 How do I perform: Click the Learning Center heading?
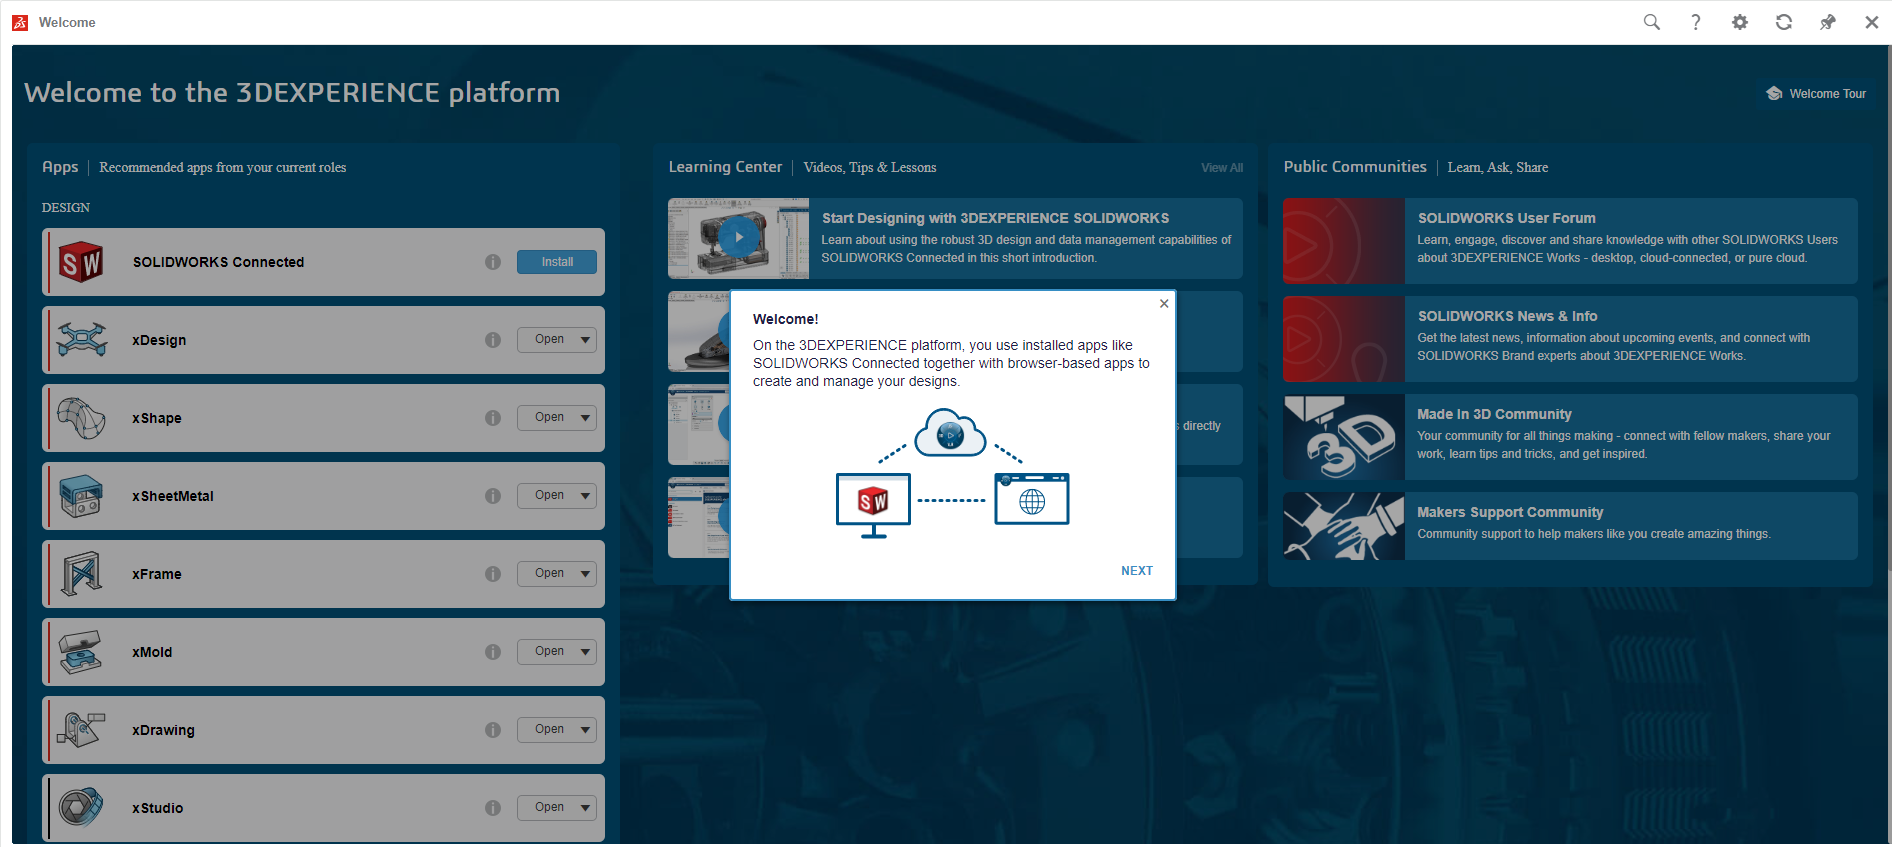(x=725, y=167)
